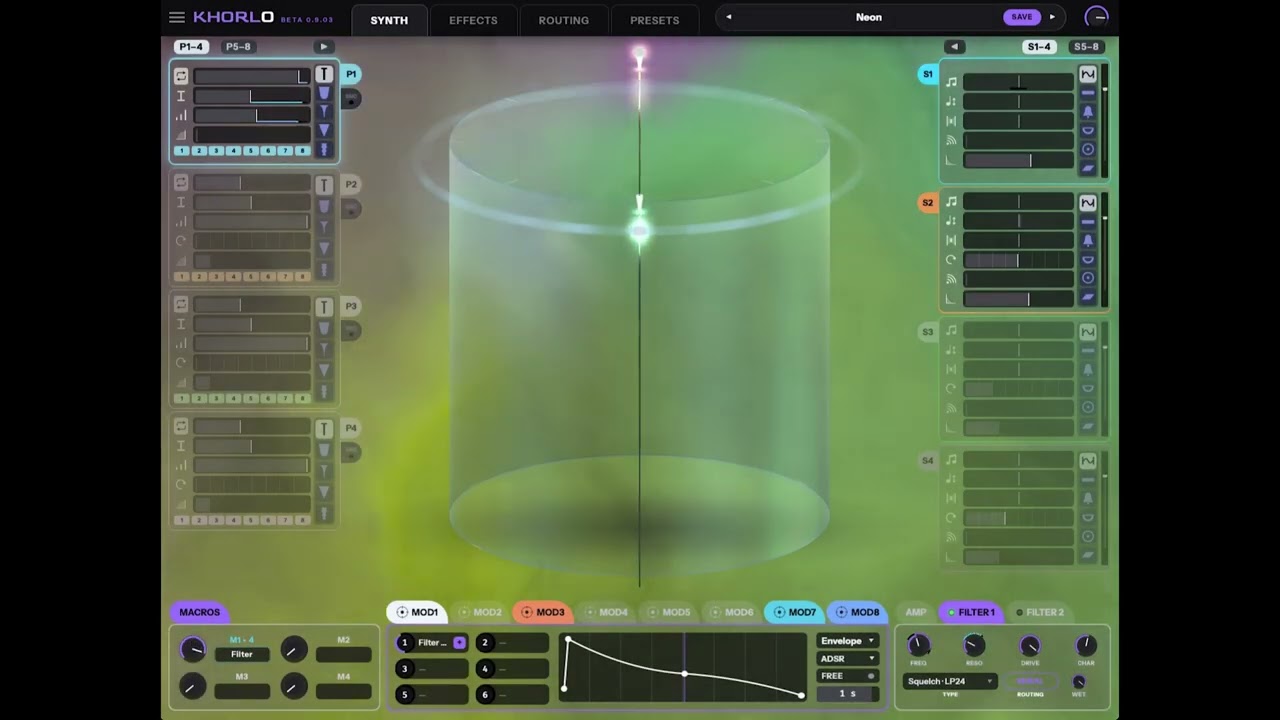Click the 1 s time value field
The image size is (1280, 720).
click(848, 694)
